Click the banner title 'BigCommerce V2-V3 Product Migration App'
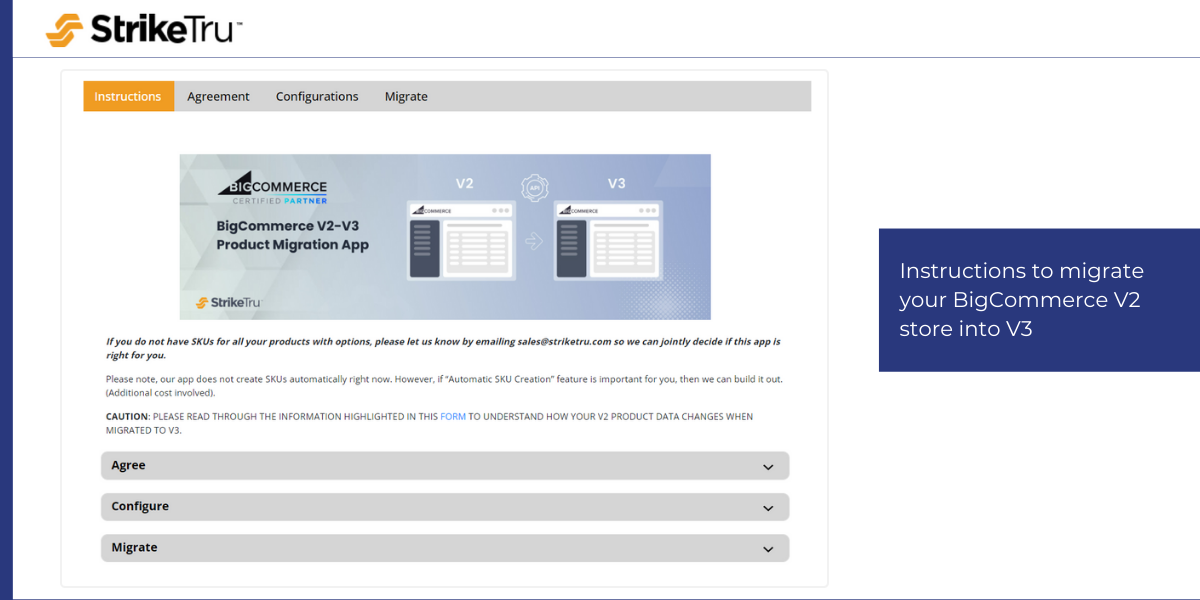Viewport: 1200px width, 600px height. pos(292,235)
